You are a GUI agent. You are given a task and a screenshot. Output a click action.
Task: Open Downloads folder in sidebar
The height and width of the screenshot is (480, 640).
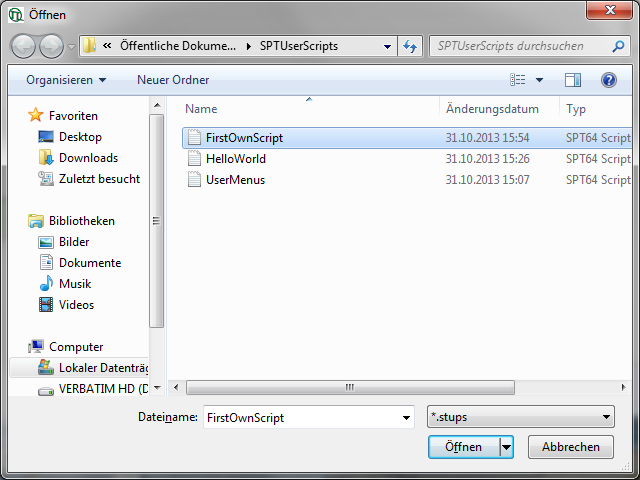[x=88, y=158]
